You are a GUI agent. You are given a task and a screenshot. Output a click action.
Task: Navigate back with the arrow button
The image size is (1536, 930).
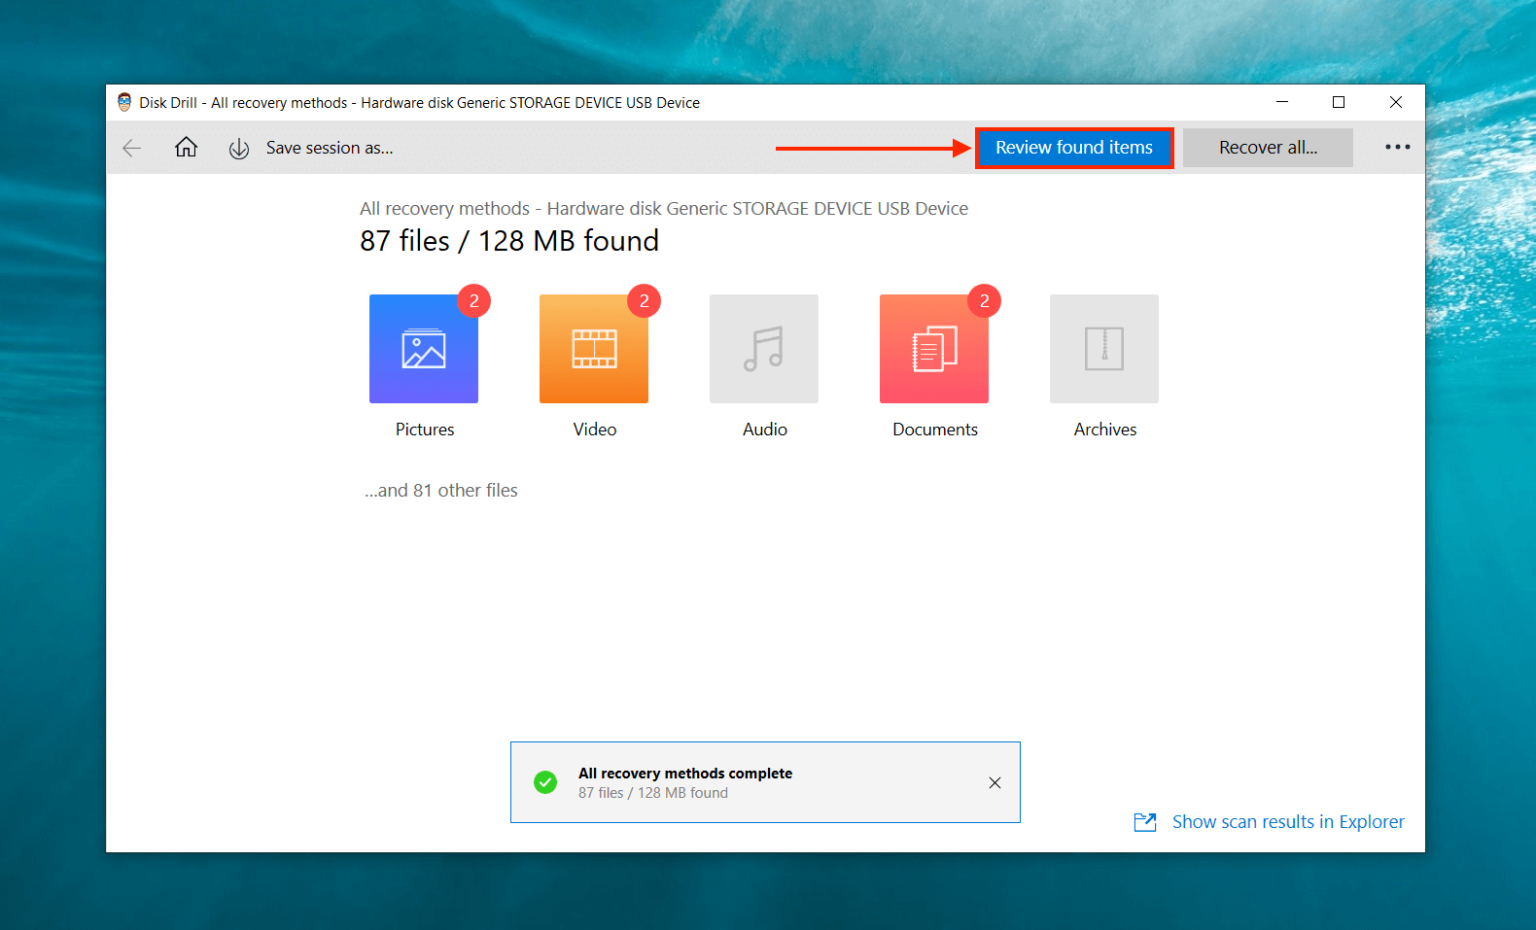(x=131, y=147)
